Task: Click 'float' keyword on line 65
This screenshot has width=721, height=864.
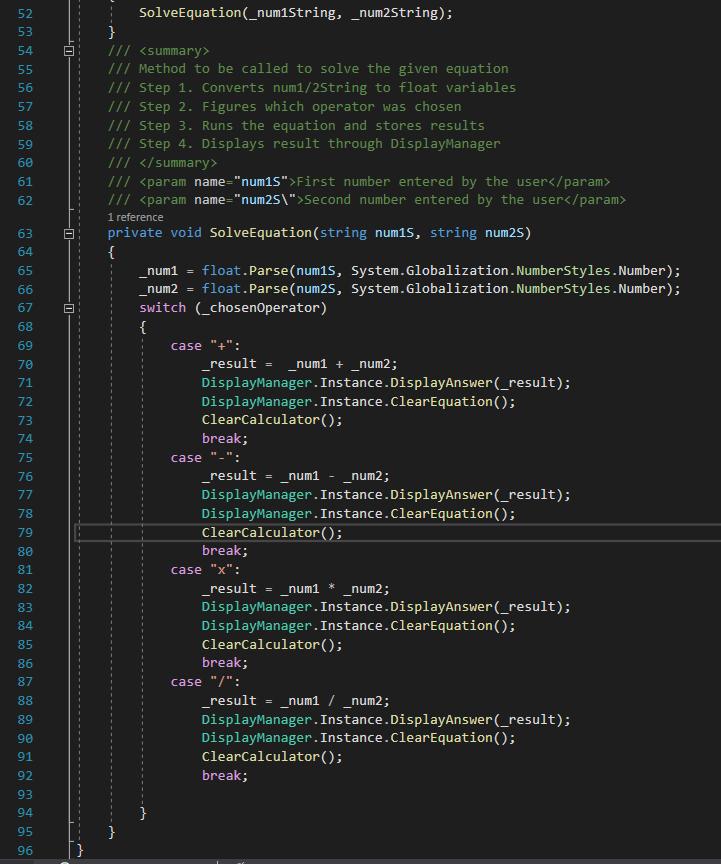Action: [x=221, y=271]
